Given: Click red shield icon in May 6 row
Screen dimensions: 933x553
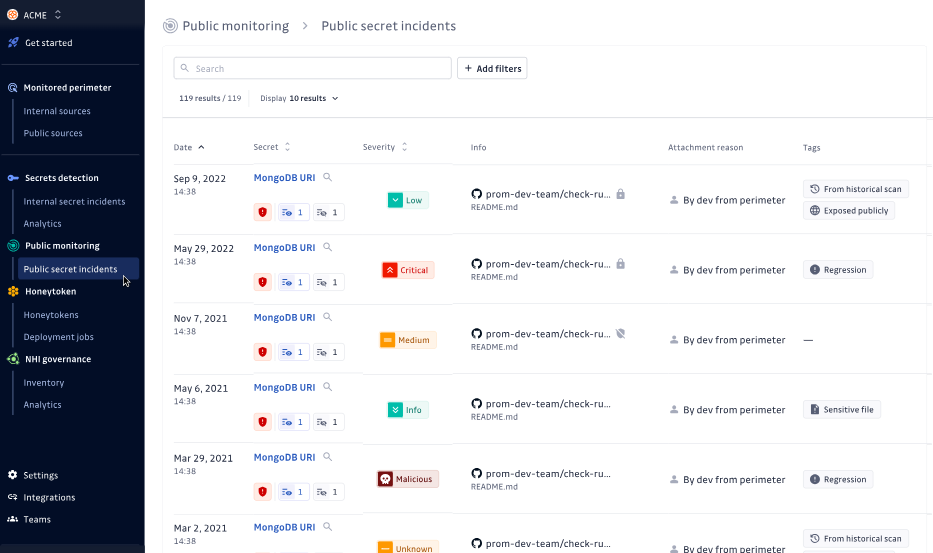Looking at the screenshot, I should coord(262,422).
